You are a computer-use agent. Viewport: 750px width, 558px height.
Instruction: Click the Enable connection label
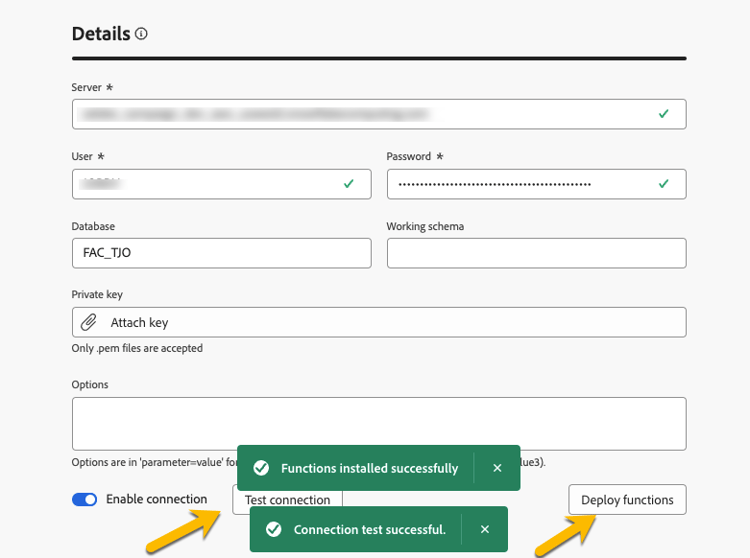tap(156, 499)
